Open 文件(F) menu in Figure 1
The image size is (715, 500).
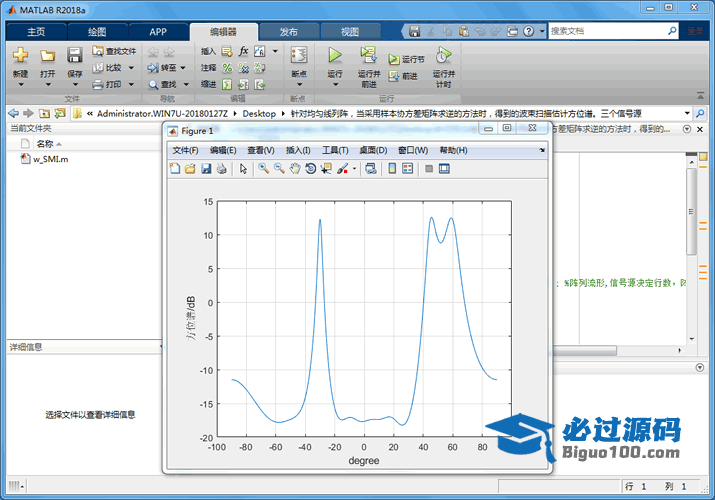click(x=185, y=150)
